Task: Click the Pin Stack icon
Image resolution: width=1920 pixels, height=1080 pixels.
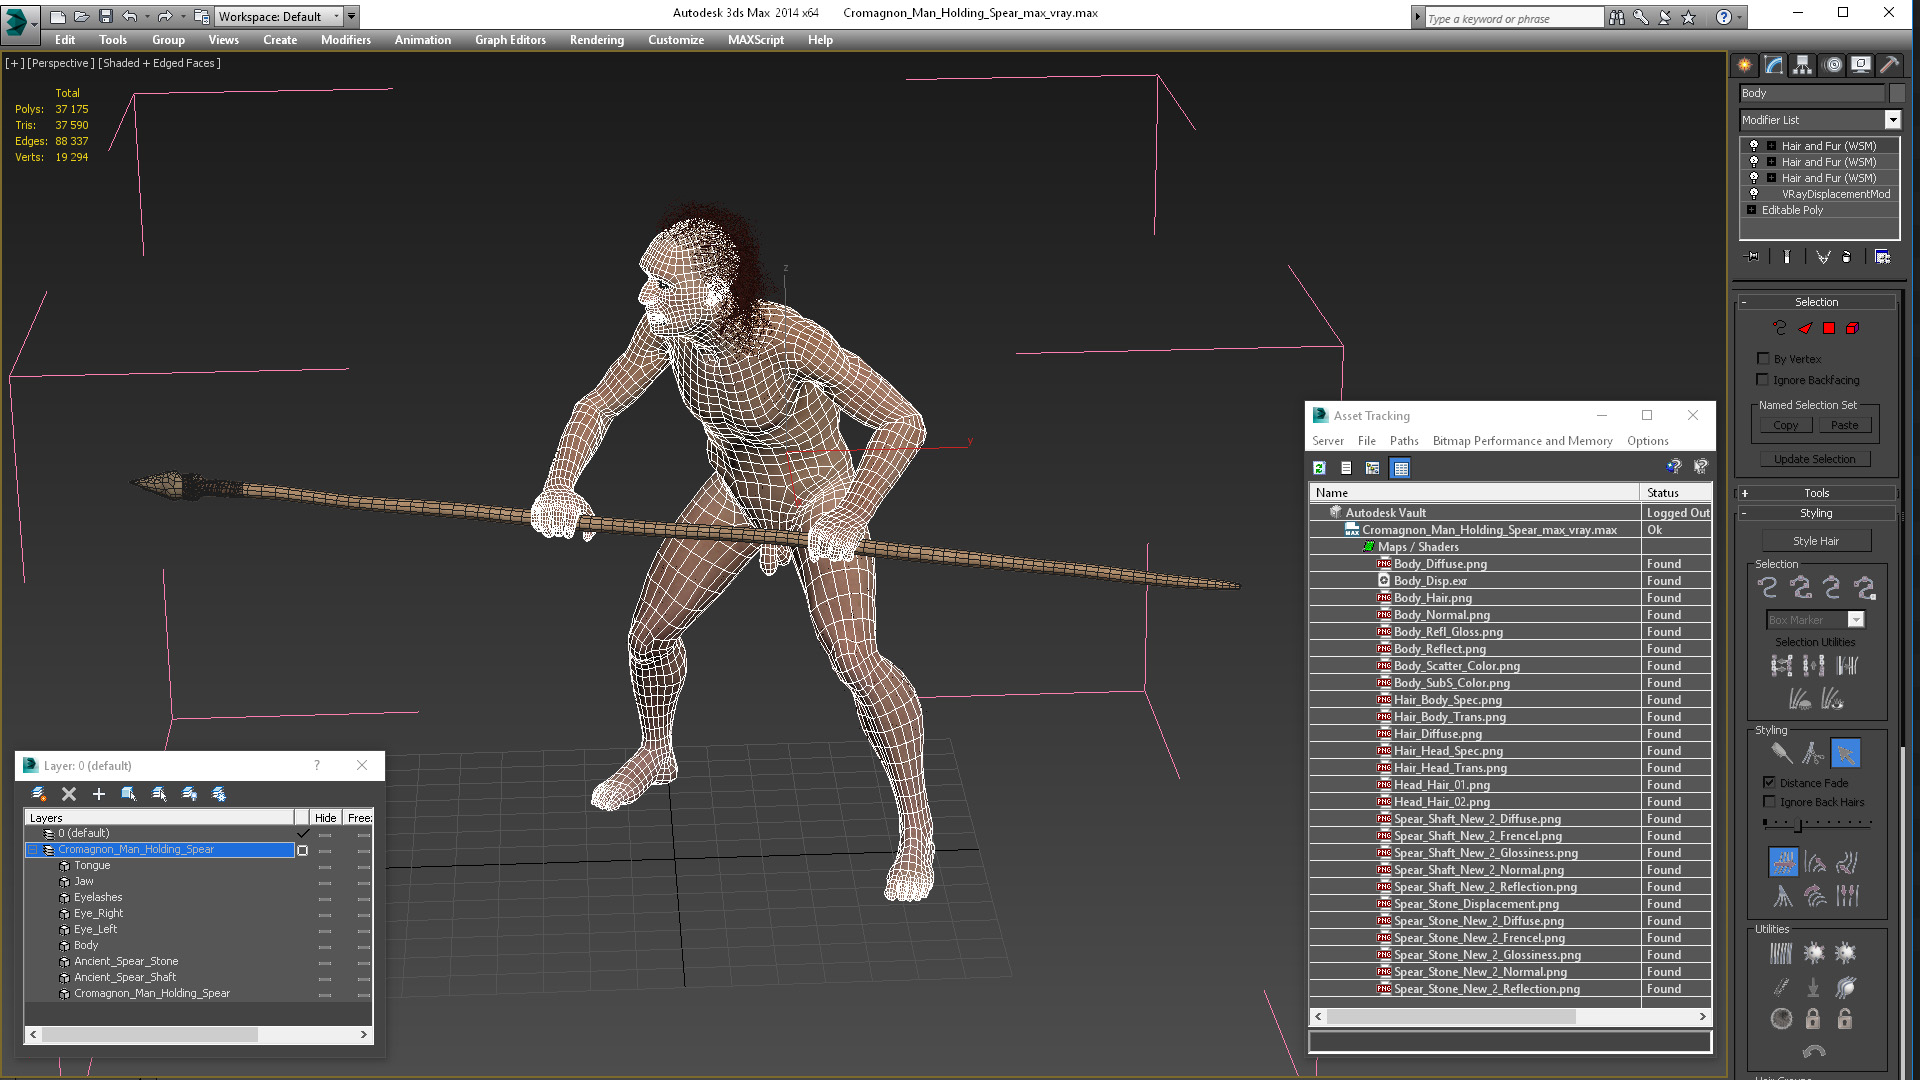Action: coord(1752,257)
